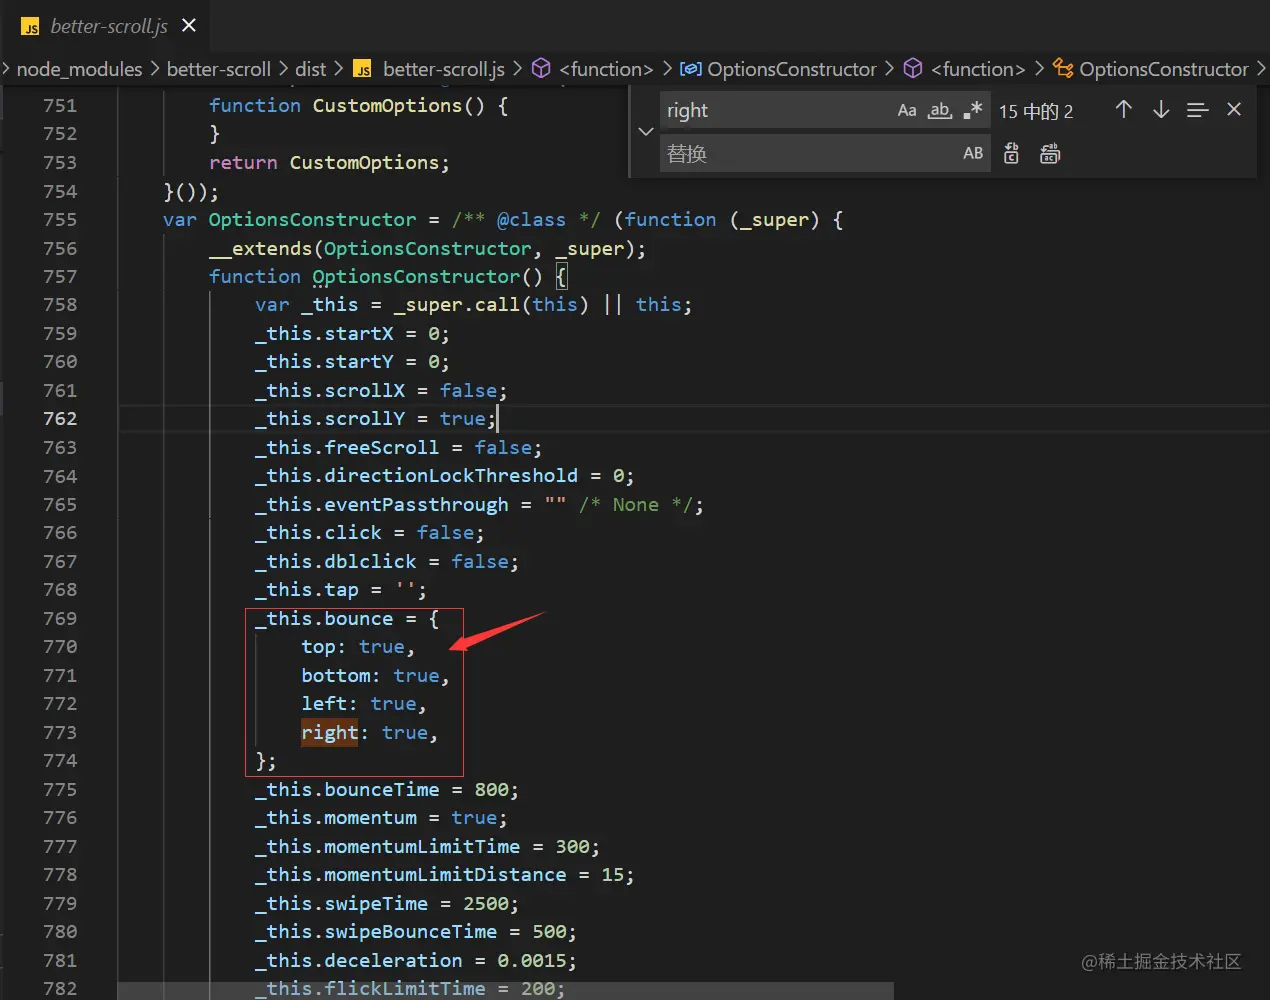Image resolution: width=1270 pixels, height=1000 pixels.
Task: Click the JS file icon in breadcrumb
Action: pyautogui.click(x=362, y=69)
